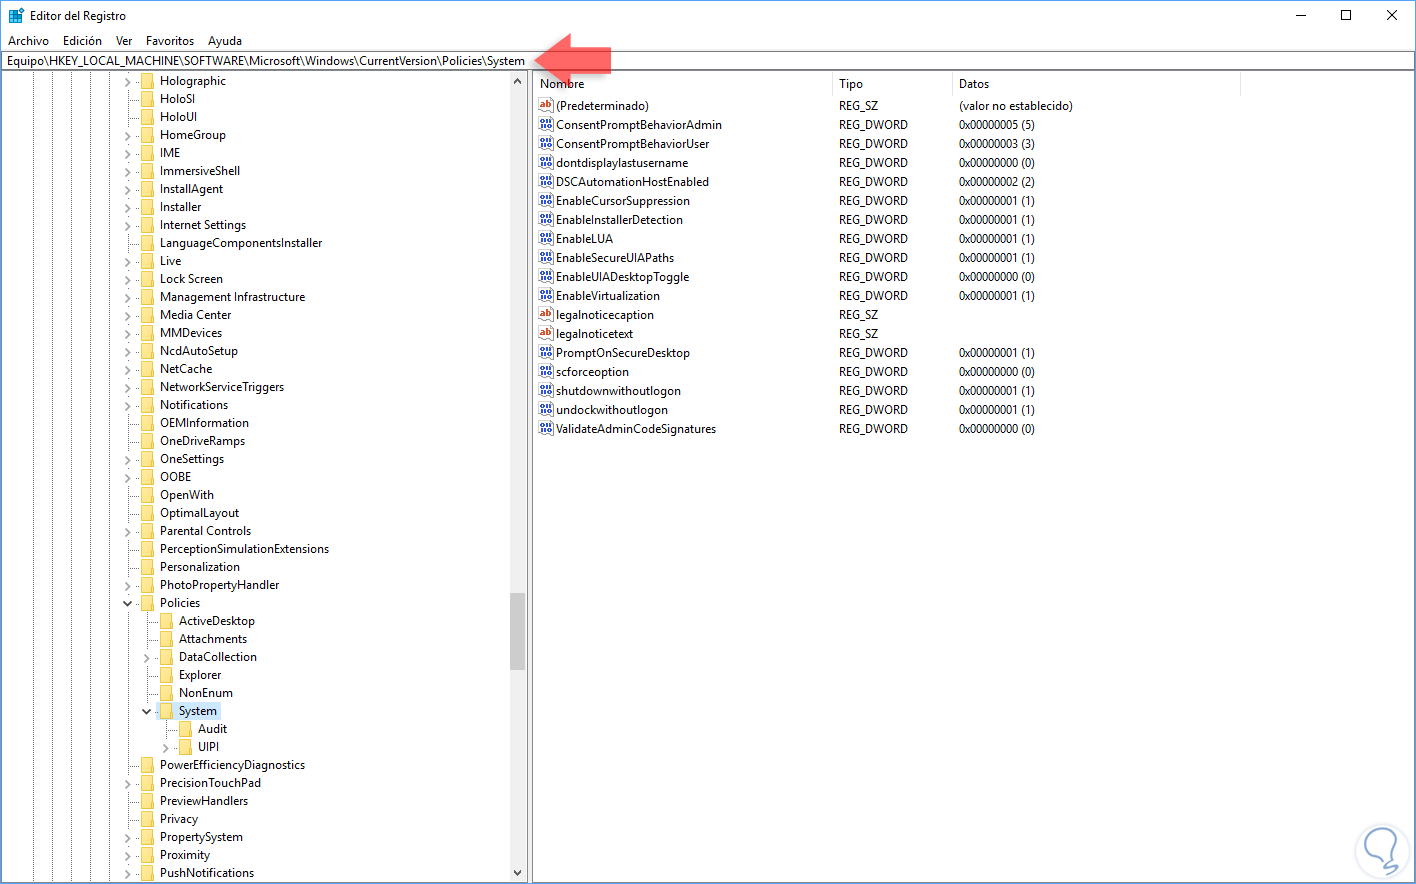
Task: Click the tree pane vertical scrollbar thumb
Action: pos(517,631)
